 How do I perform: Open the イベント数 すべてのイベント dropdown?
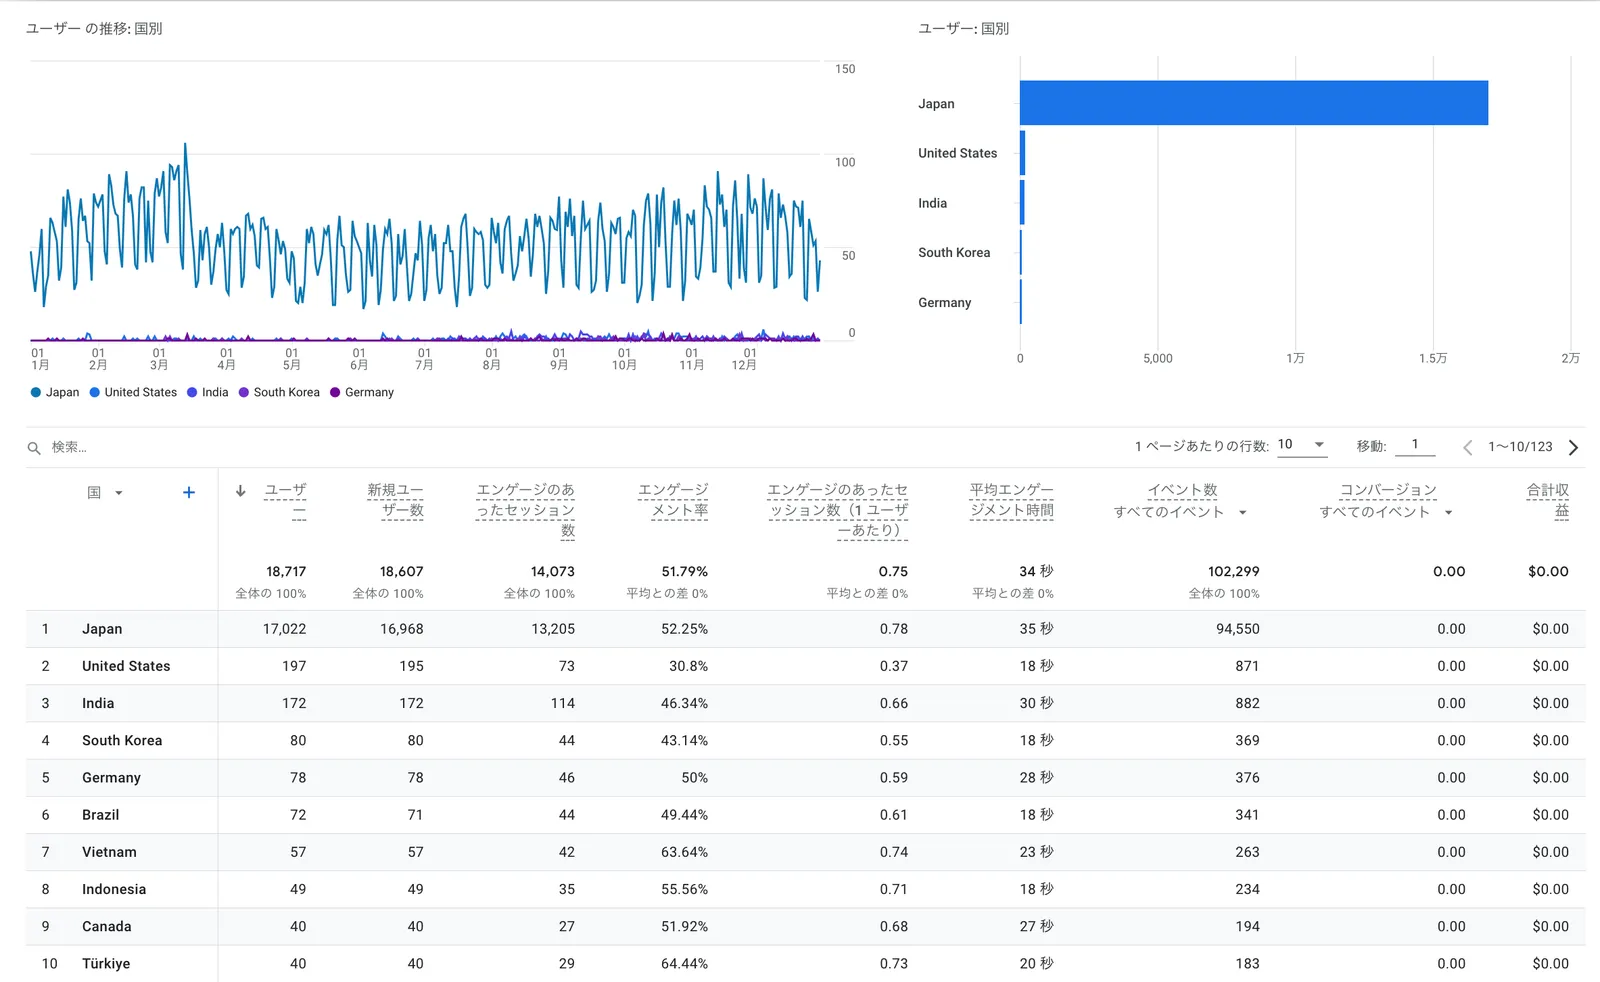click(1242, 513)
